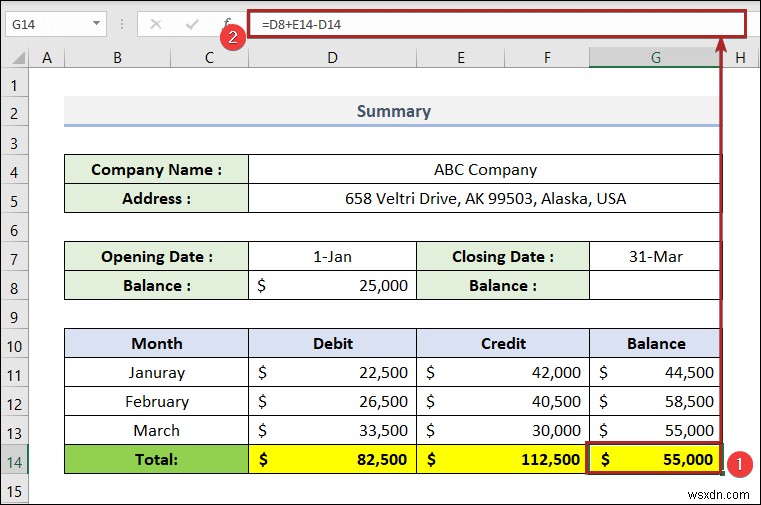Click the Insert Function fx icon

227,23
